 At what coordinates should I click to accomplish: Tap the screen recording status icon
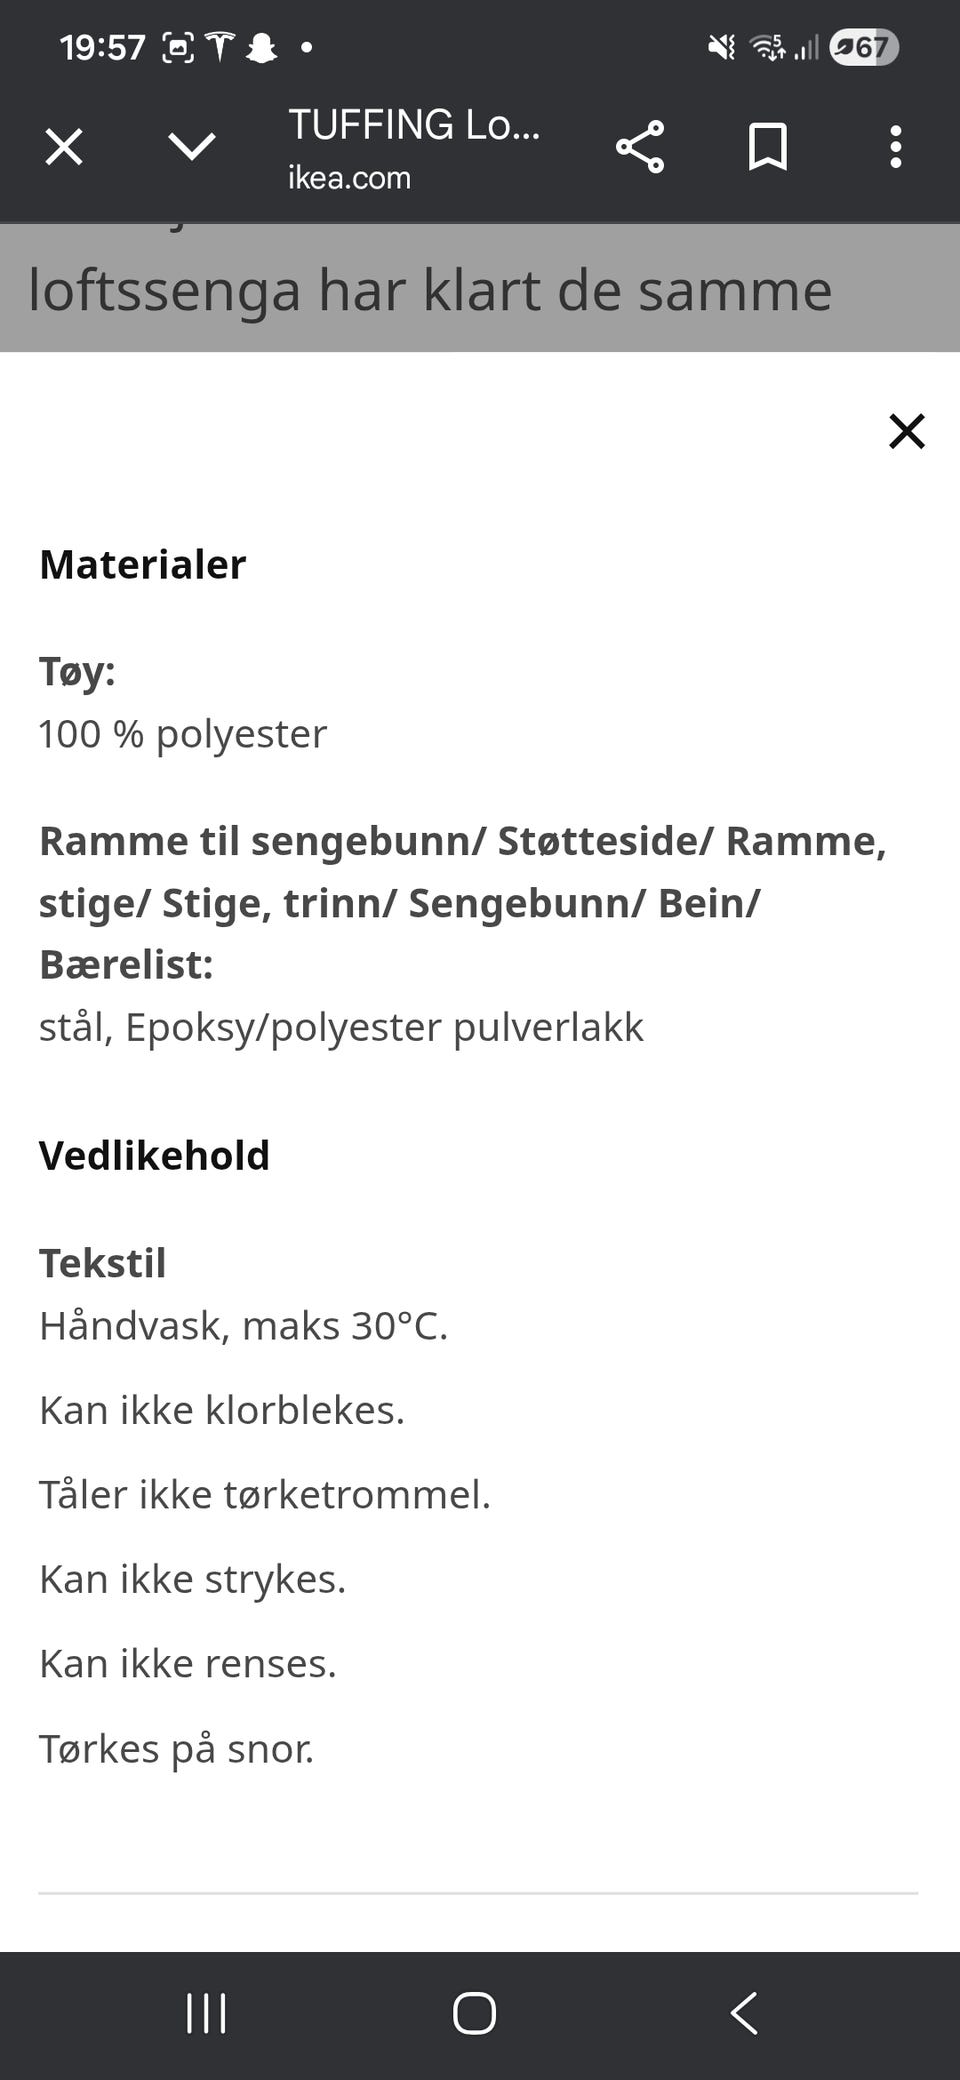click(x=178, y=46)
